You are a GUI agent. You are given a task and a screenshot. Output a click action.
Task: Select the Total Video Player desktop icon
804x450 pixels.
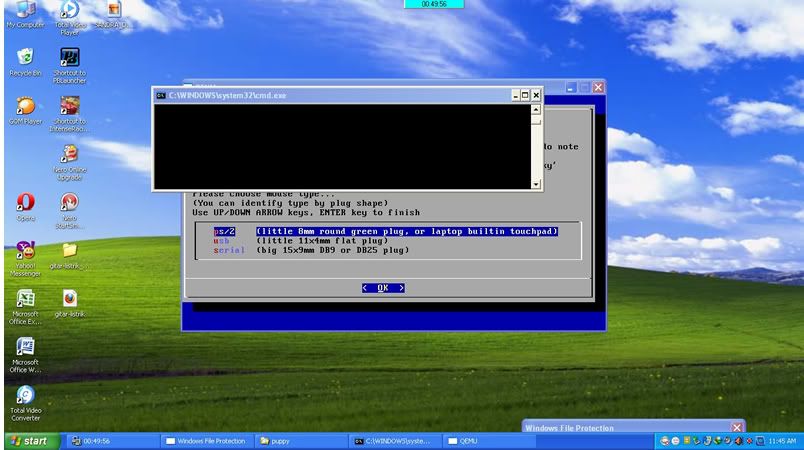pos(69,17)
